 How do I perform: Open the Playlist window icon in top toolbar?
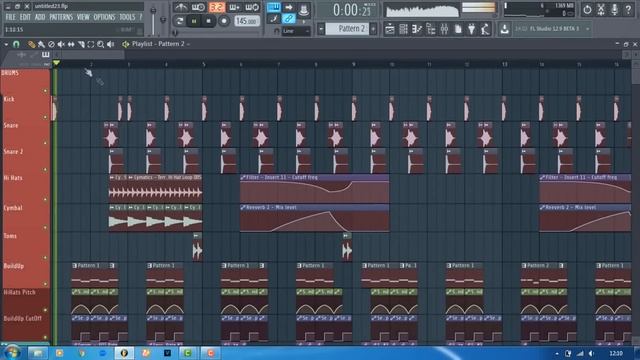390,29
